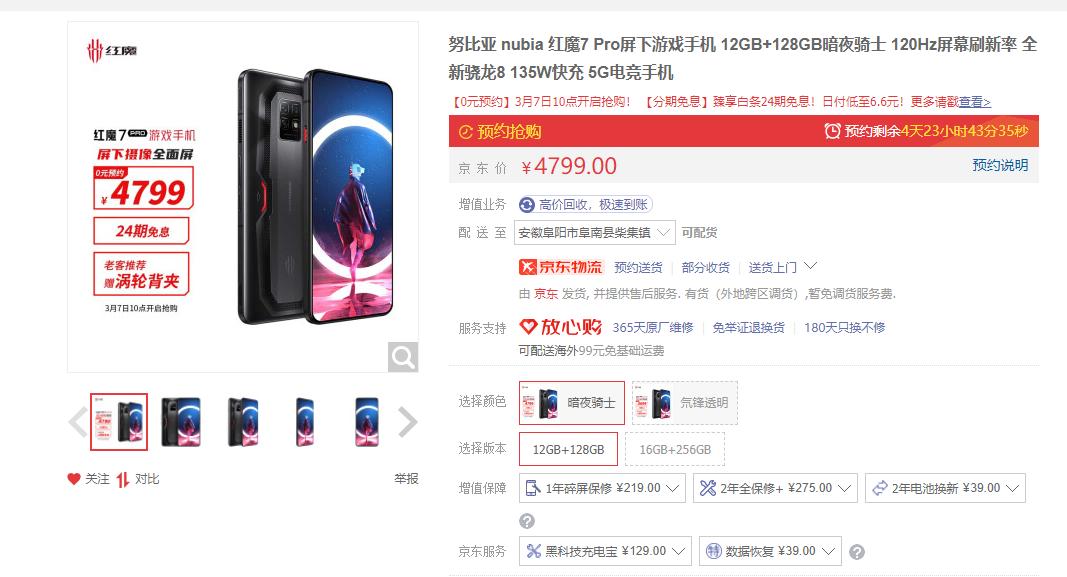The image size is (1067, 577).
Task: Choose the 16GB+256GB version
Action: 675,450
